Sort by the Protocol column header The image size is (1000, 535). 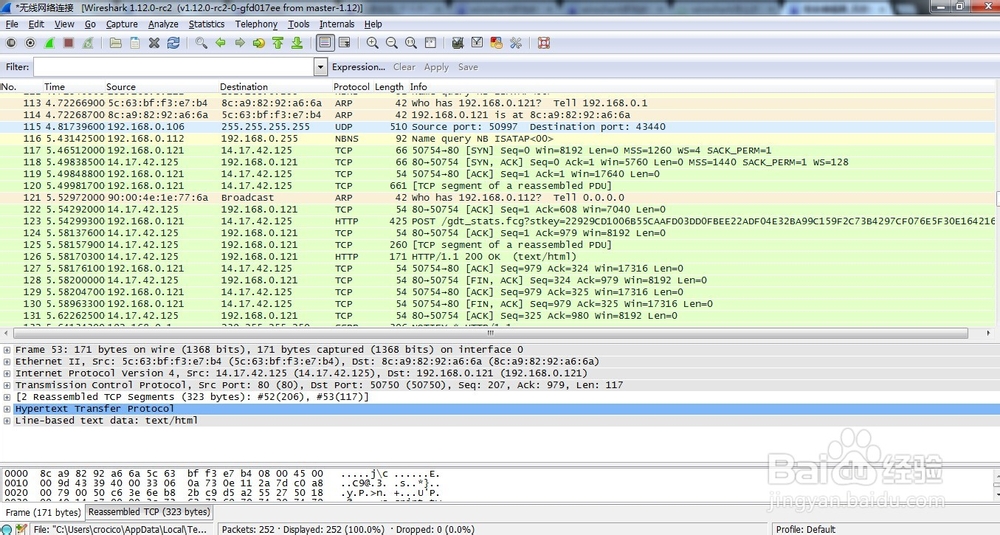[x=351, y=87]
